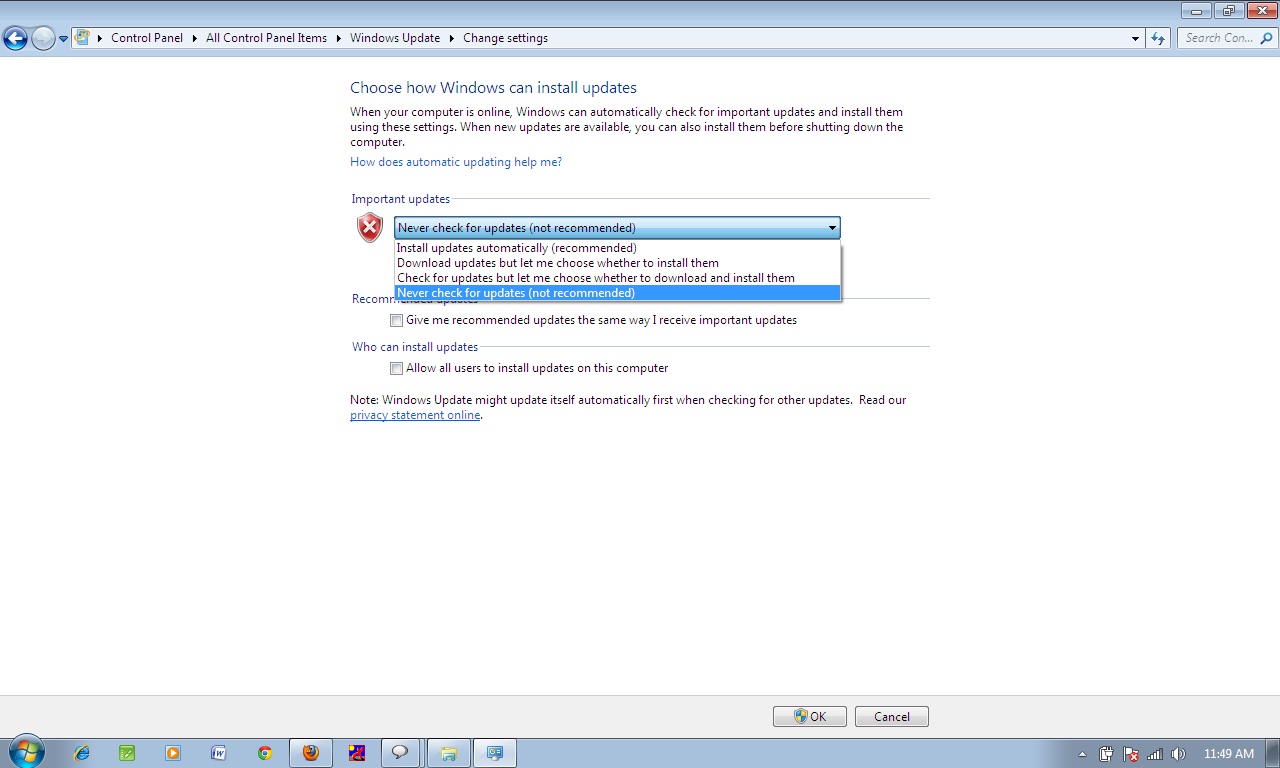Switch to Firefox on taskbar

point(311,753)
